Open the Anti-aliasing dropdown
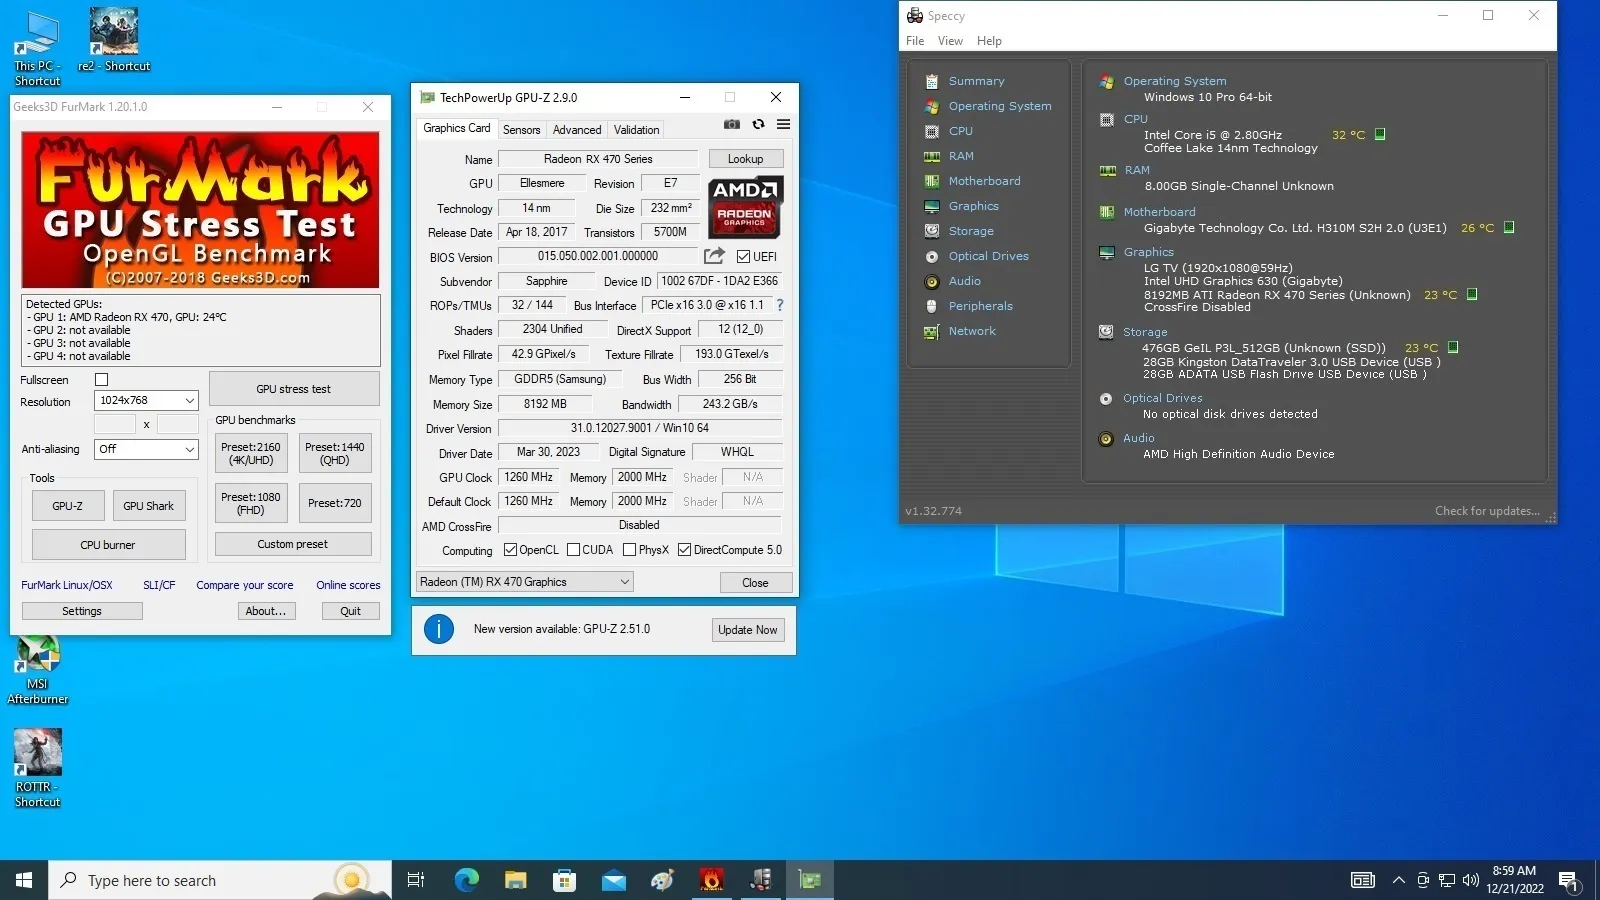 tap(146, 449)
